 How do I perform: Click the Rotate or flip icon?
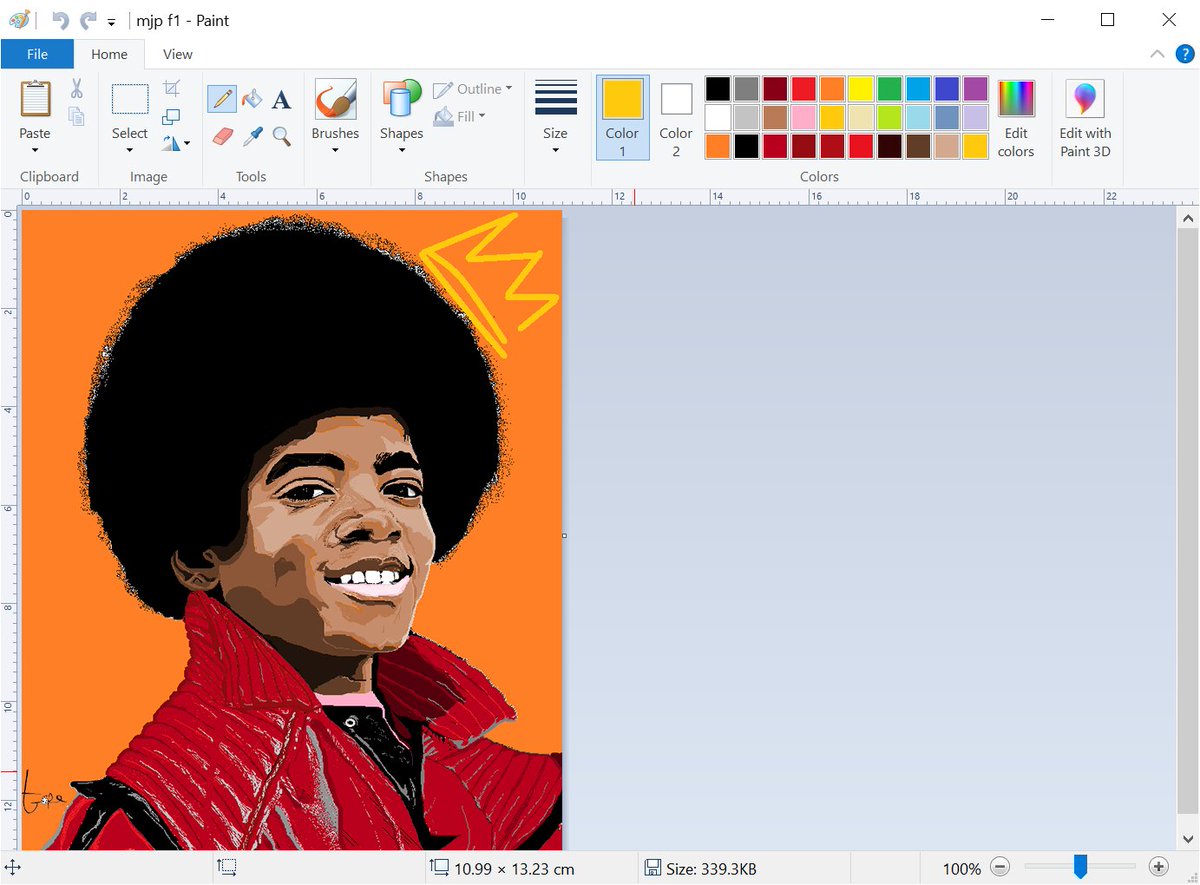170,144
